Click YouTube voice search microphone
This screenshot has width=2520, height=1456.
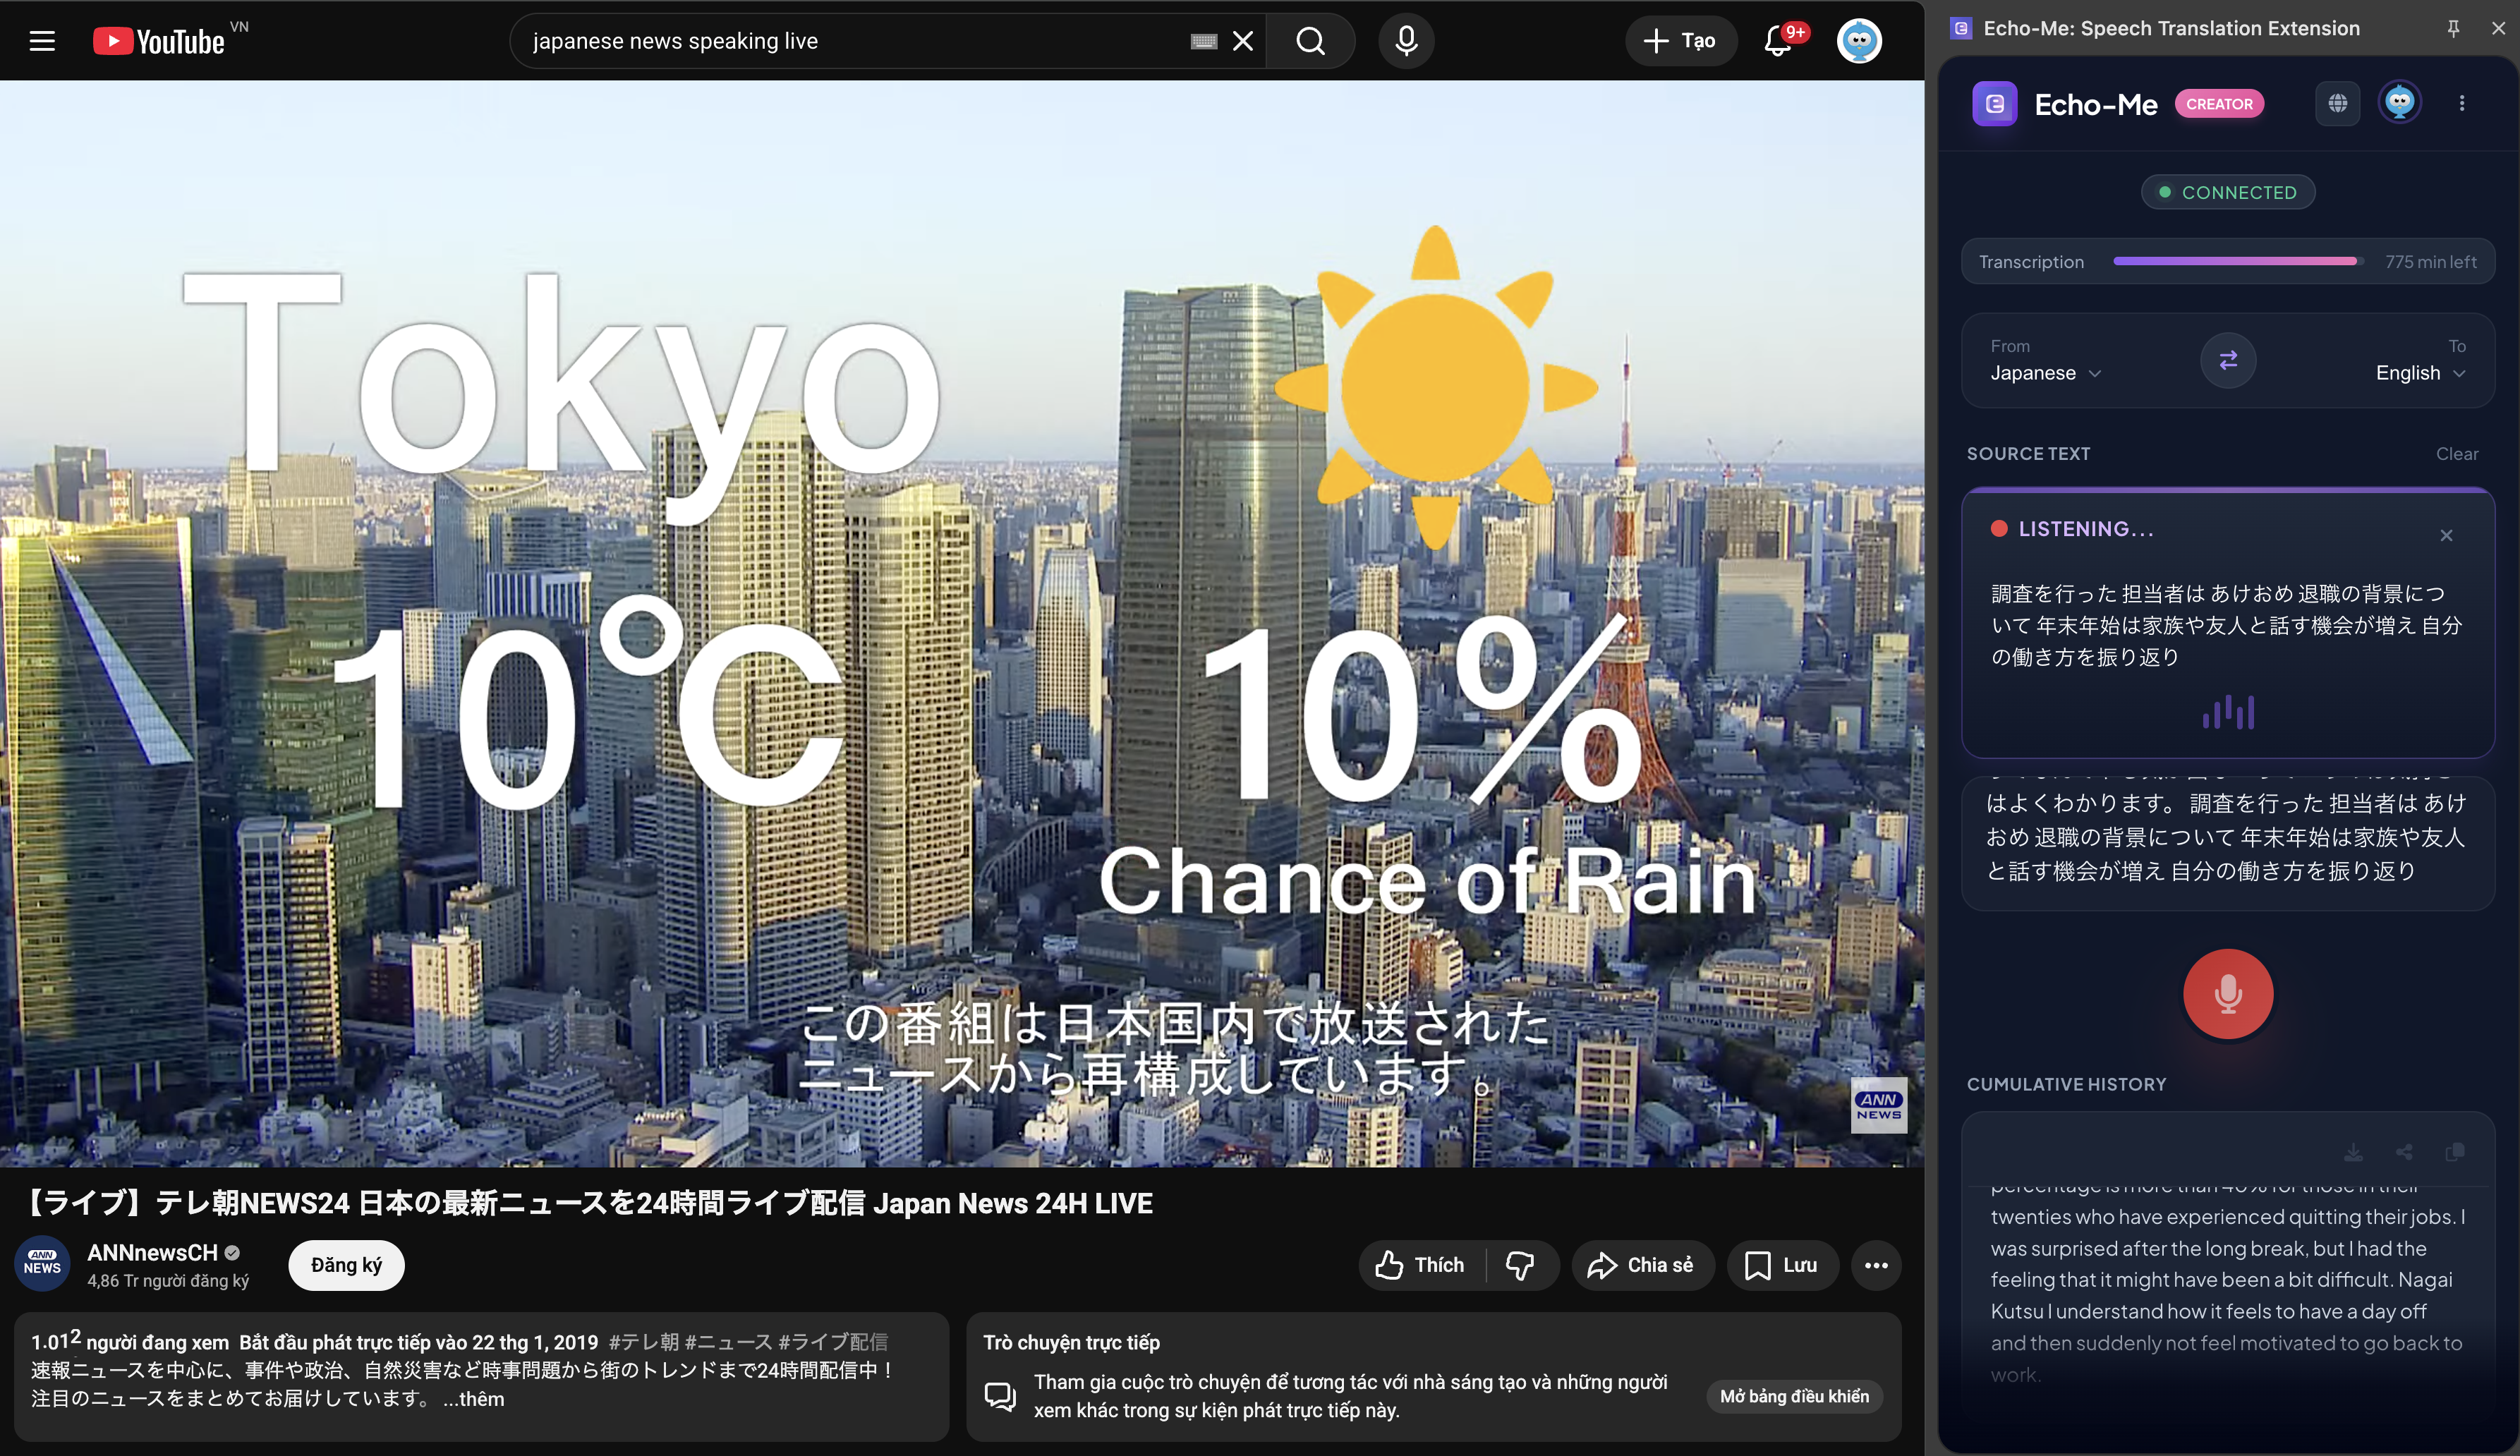tap(1405, 41)
